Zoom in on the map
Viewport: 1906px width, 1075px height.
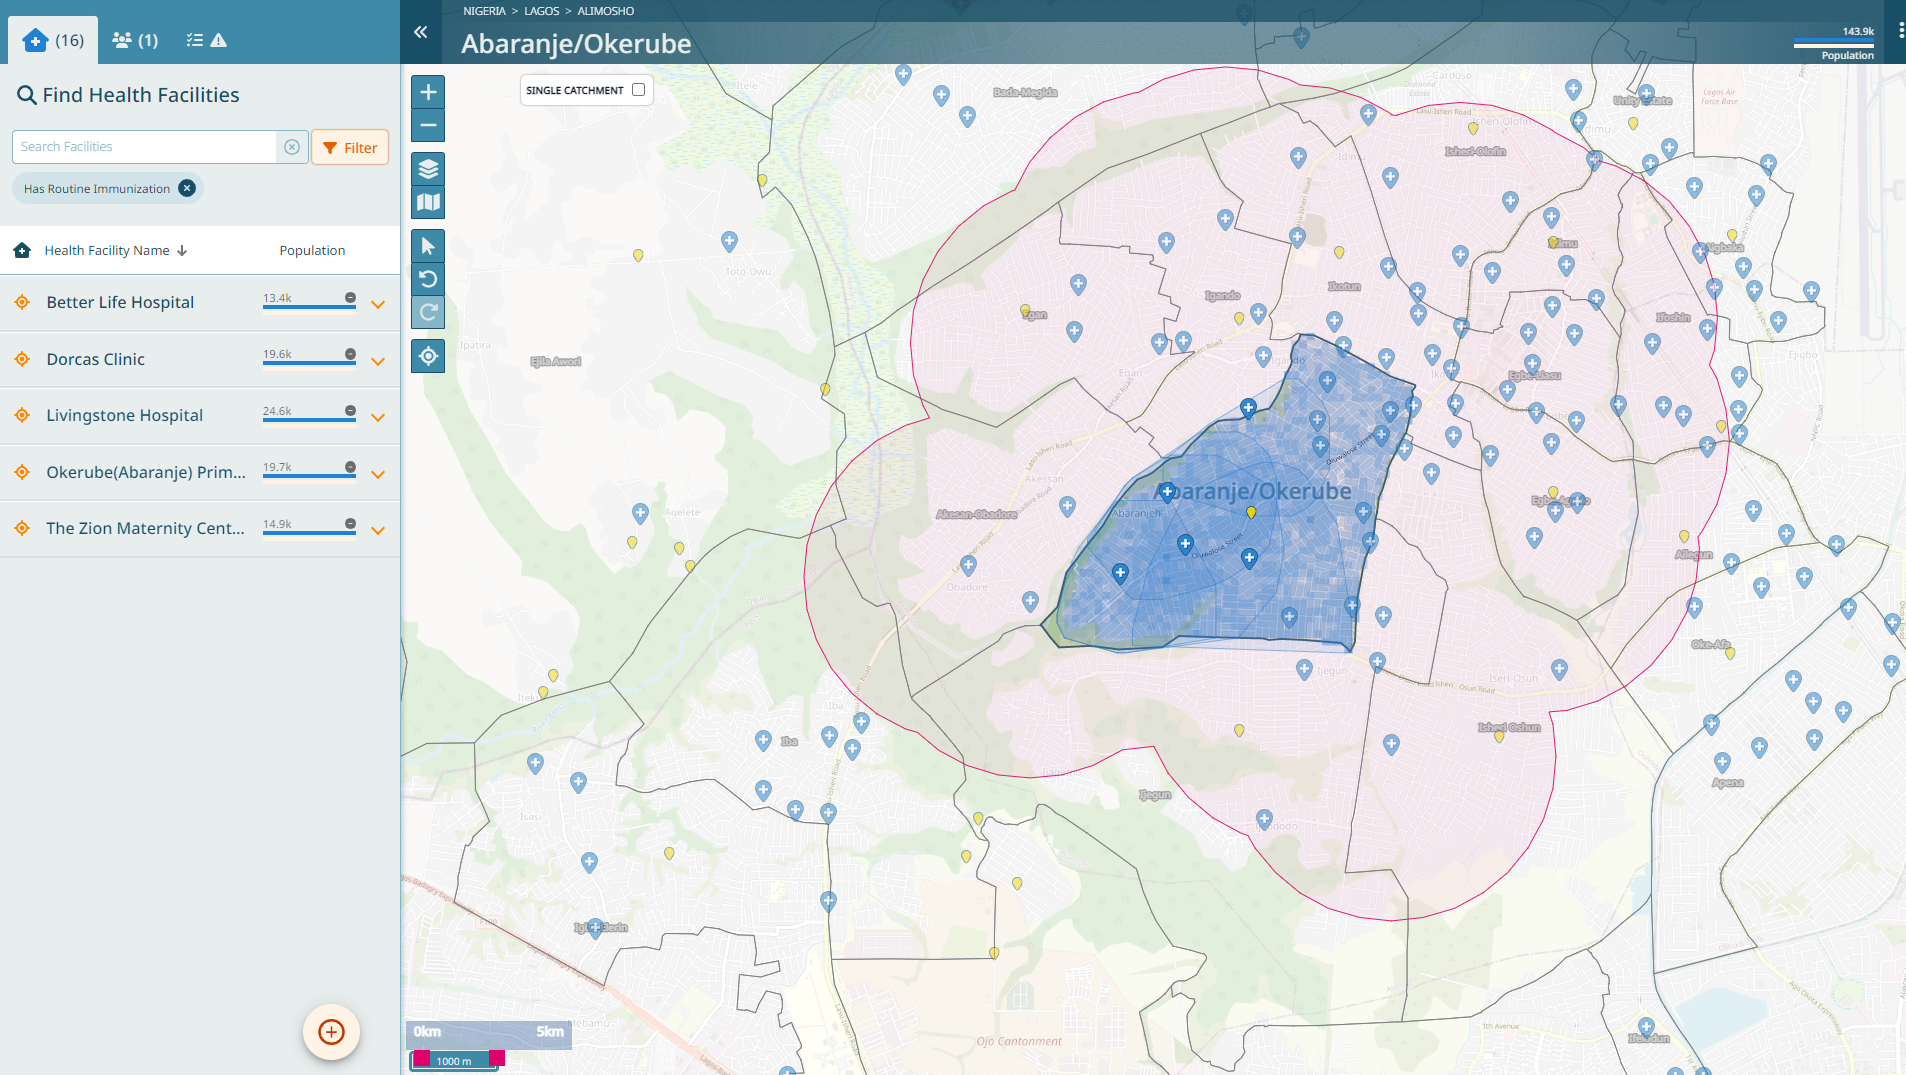[428, 93]
